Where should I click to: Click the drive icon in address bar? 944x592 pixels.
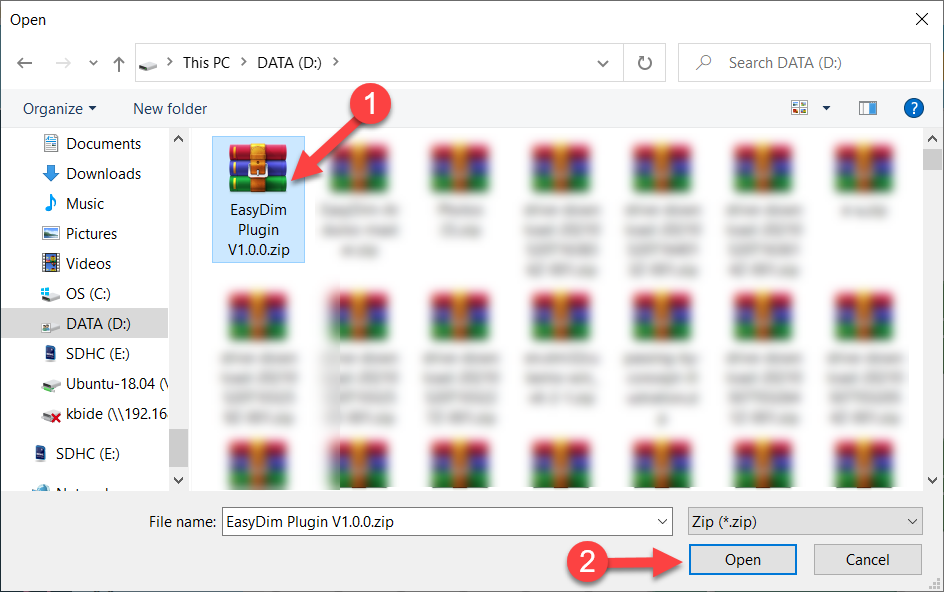(148, 65)
